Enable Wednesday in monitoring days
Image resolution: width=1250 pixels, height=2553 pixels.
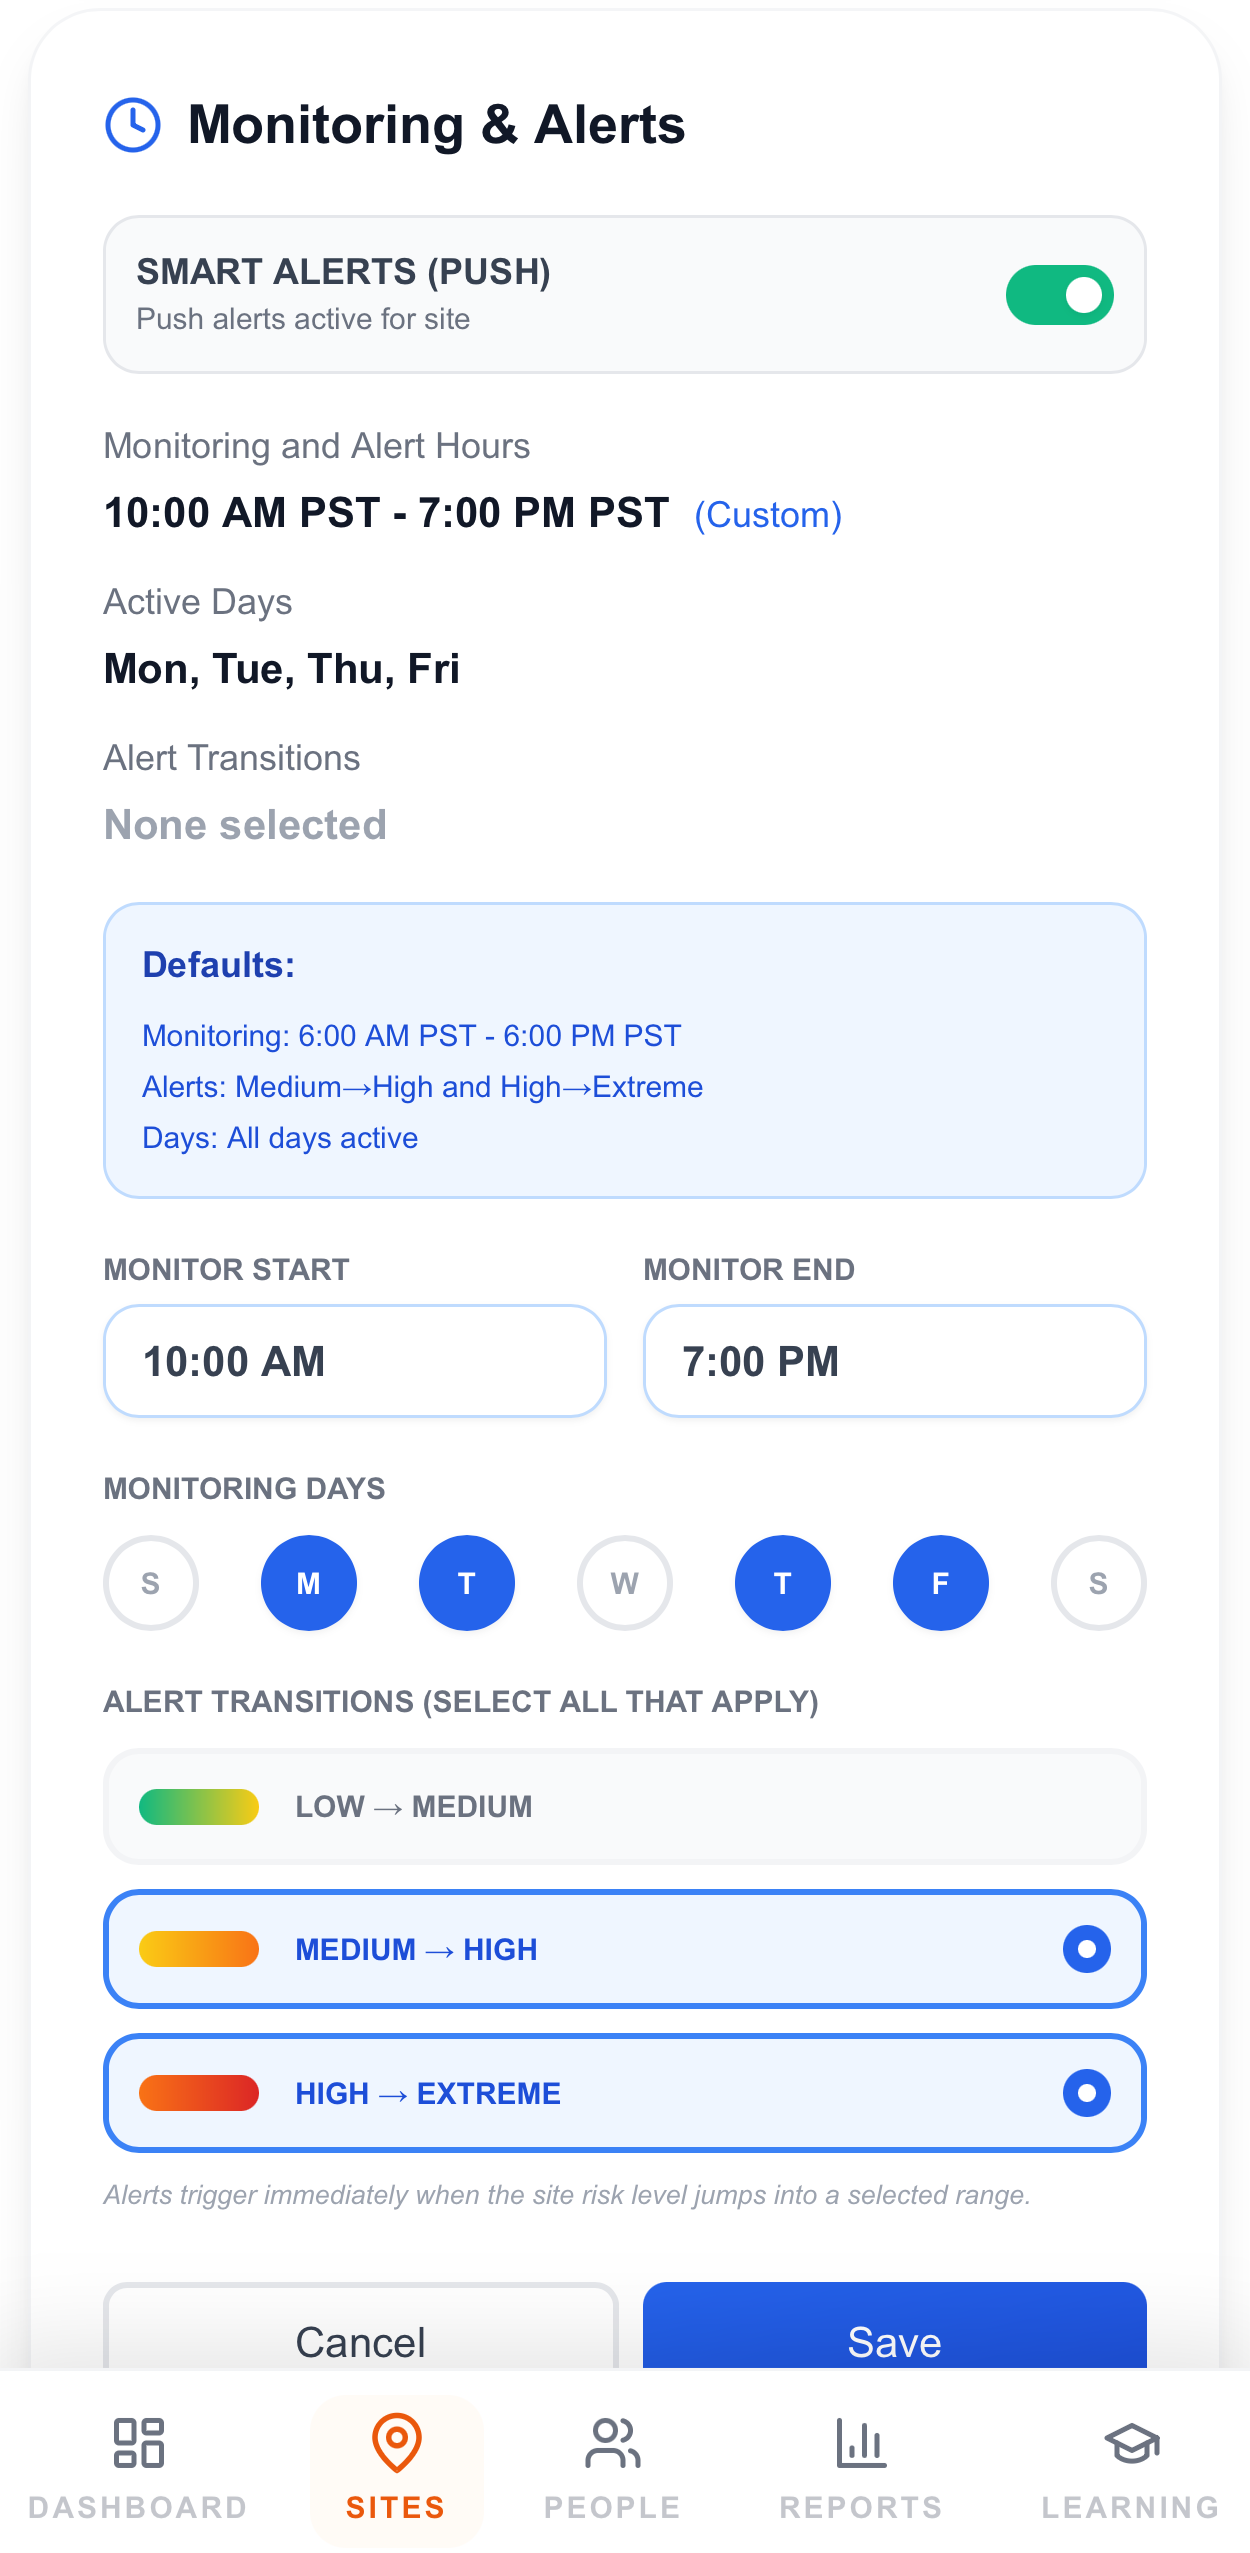click(x=625, y=1583)
